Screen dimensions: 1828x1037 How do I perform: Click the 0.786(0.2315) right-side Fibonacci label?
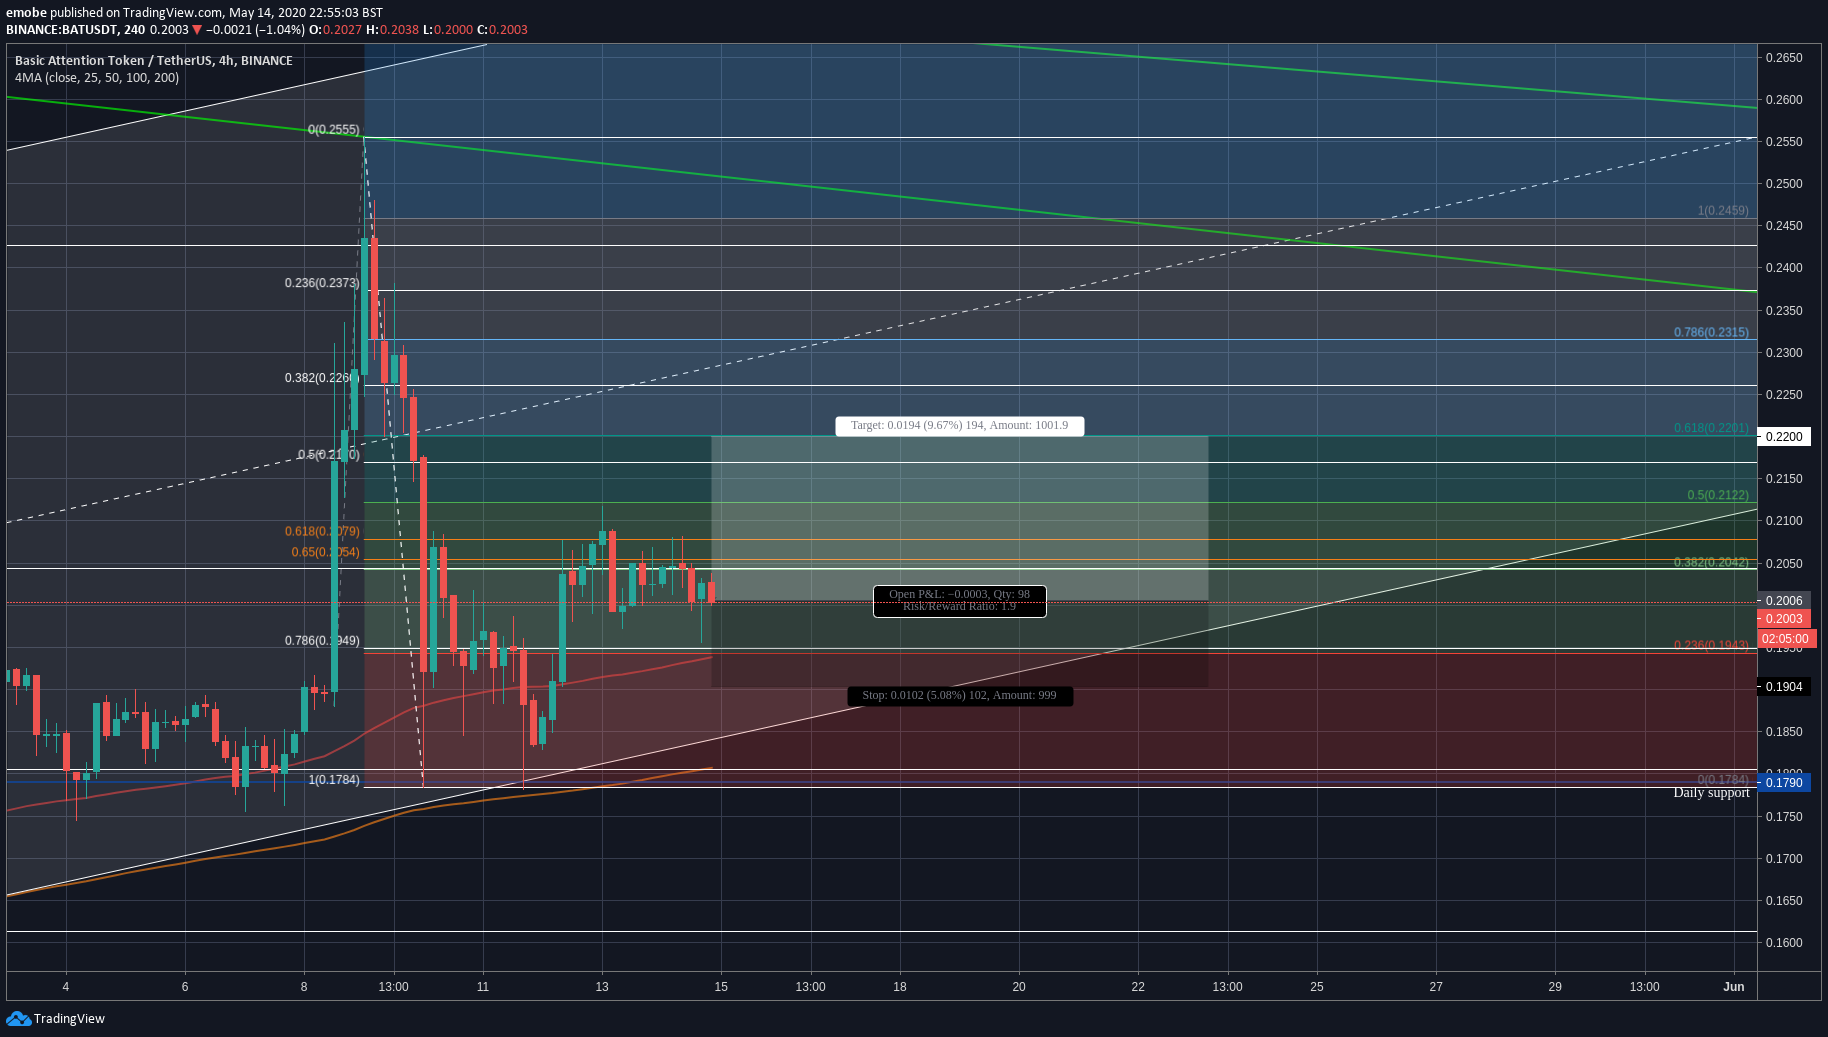pyautogui.click(x=1711, y=333)
